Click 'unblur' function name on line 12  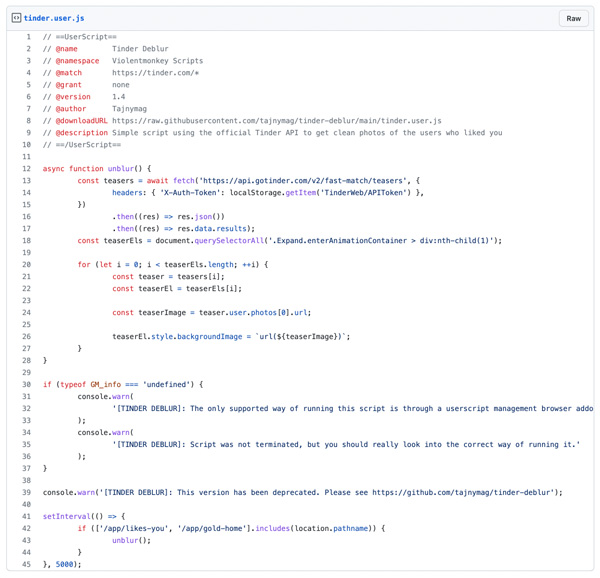(x=121, y=169)
